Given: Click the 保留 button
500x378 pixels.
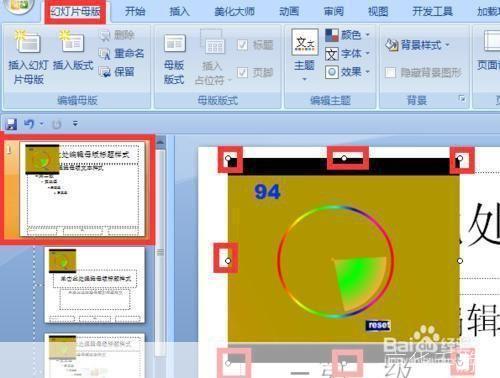Looking at the screenshot, I should point(117,72).
